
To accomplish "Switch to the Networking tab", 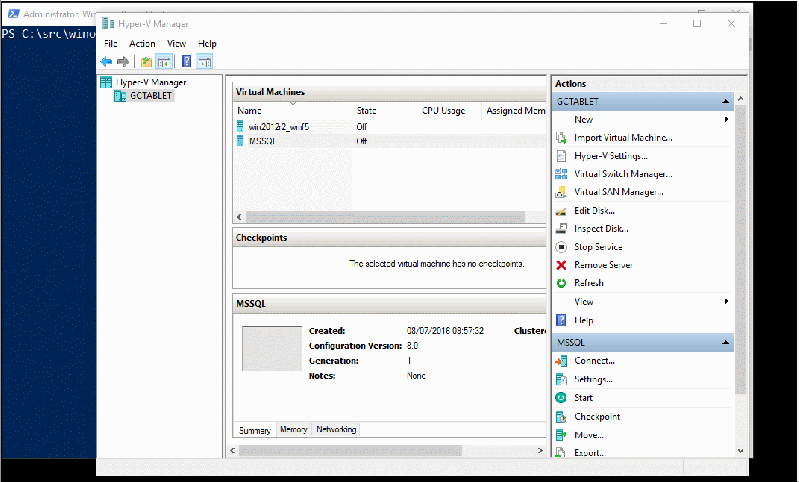I will click(336, 430).
